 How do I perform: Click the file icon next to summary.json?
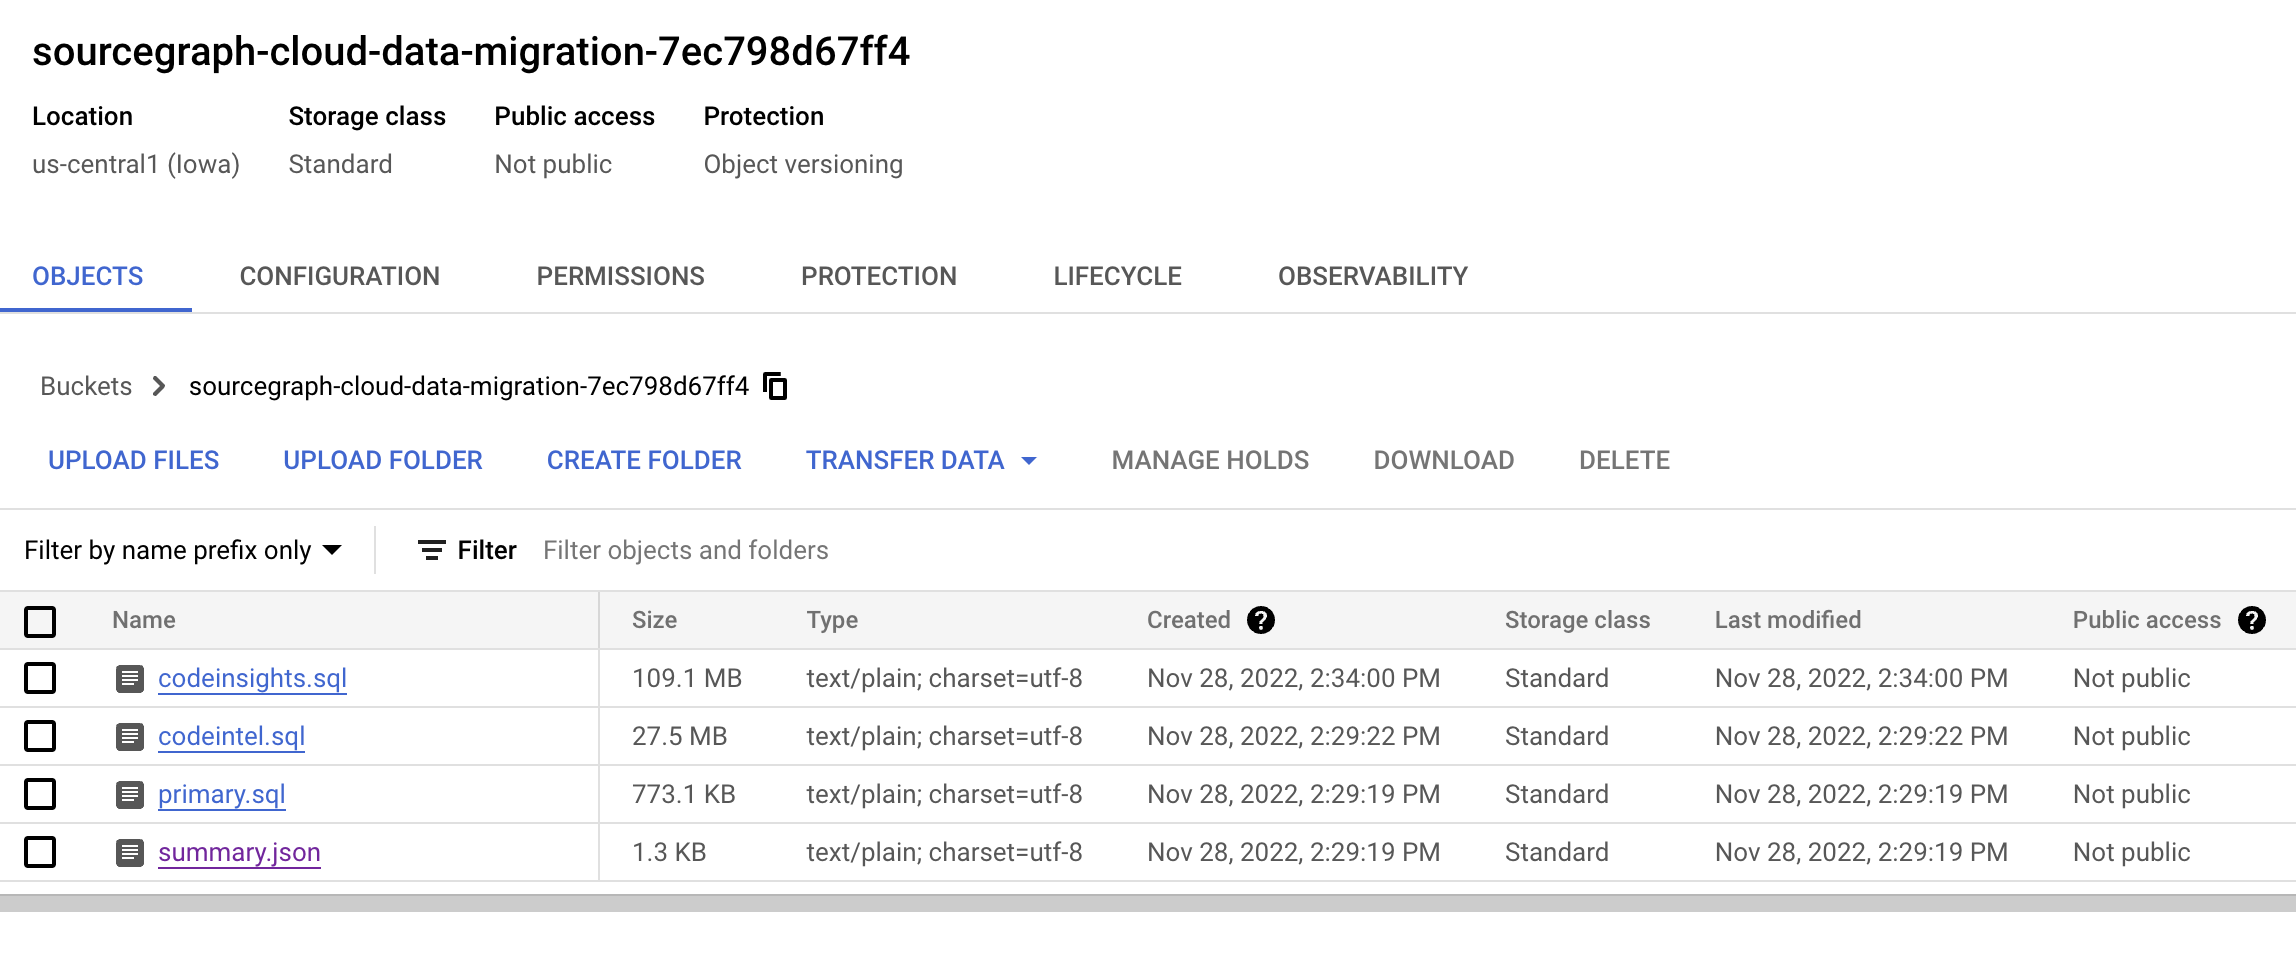tap(130, 853)
